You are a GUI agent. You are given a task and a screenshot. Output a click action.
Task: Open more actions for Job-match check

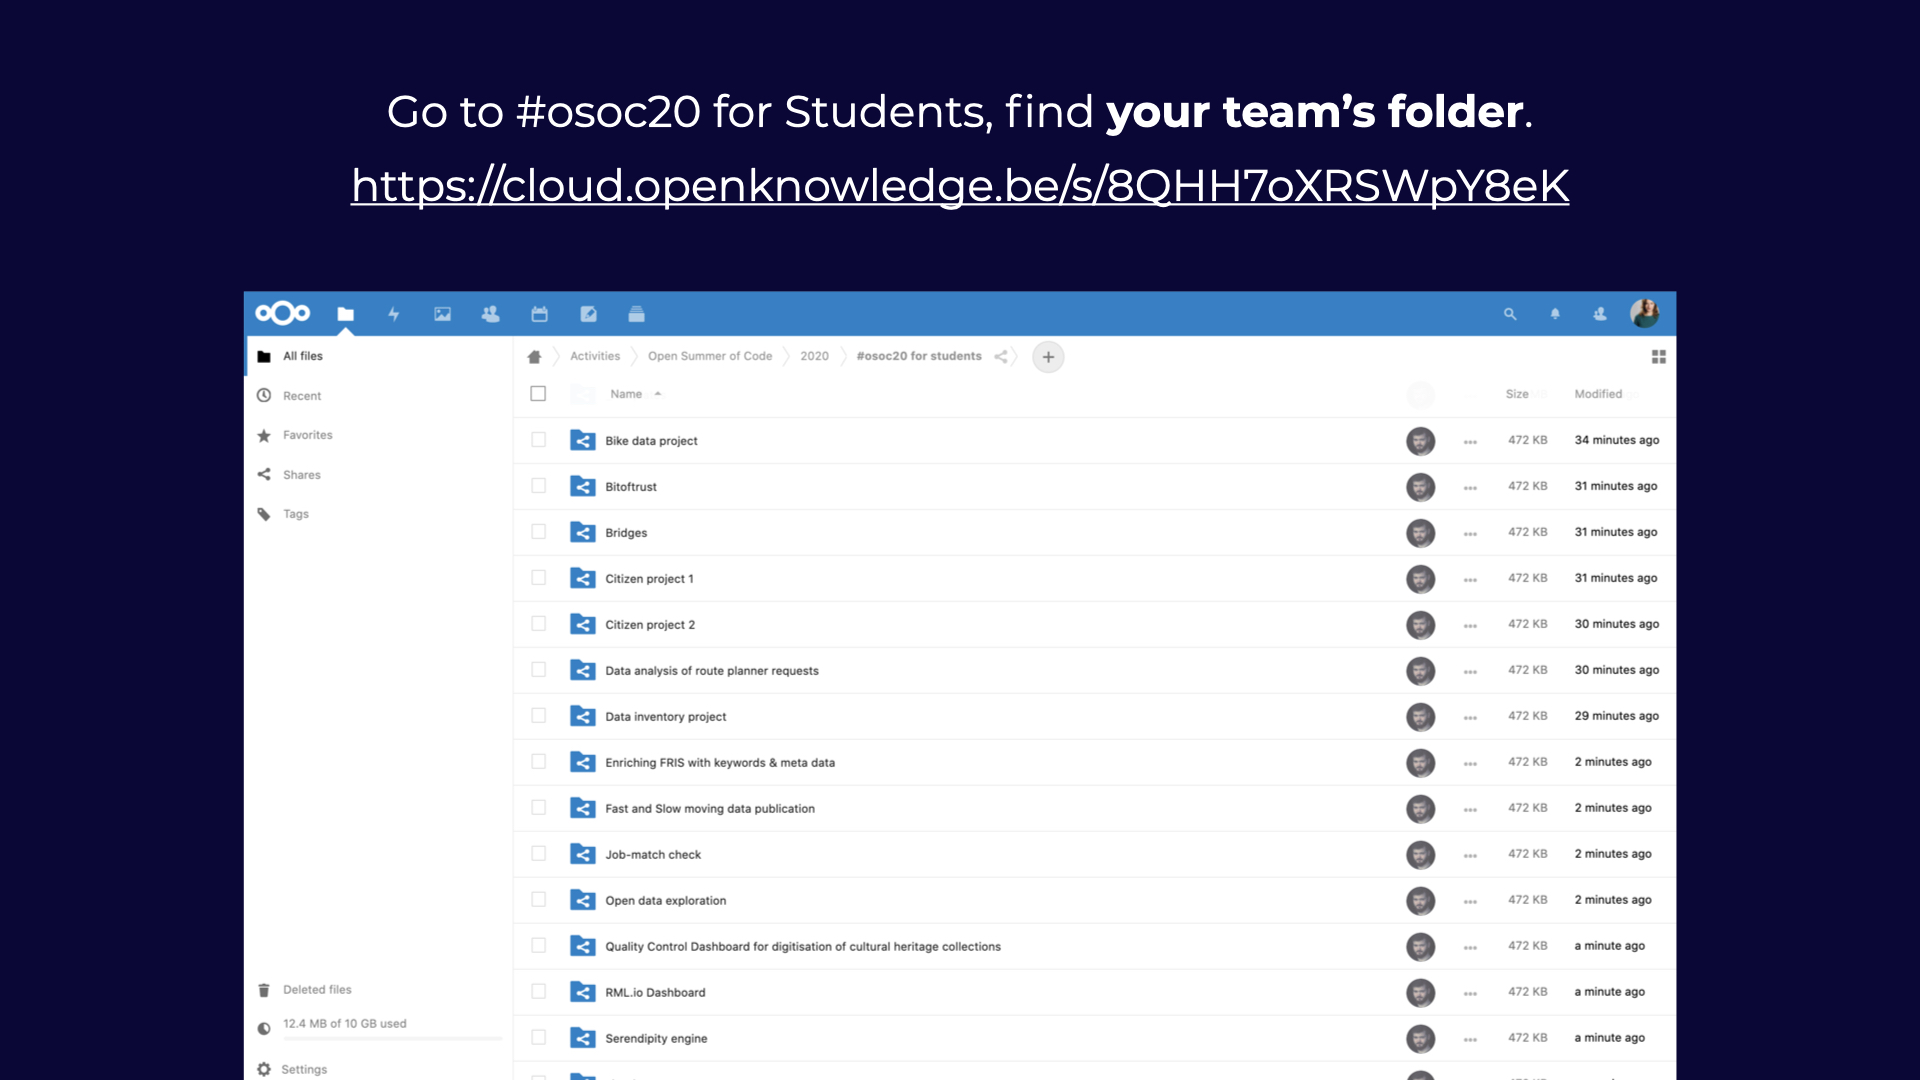(x=1470, y=855)
